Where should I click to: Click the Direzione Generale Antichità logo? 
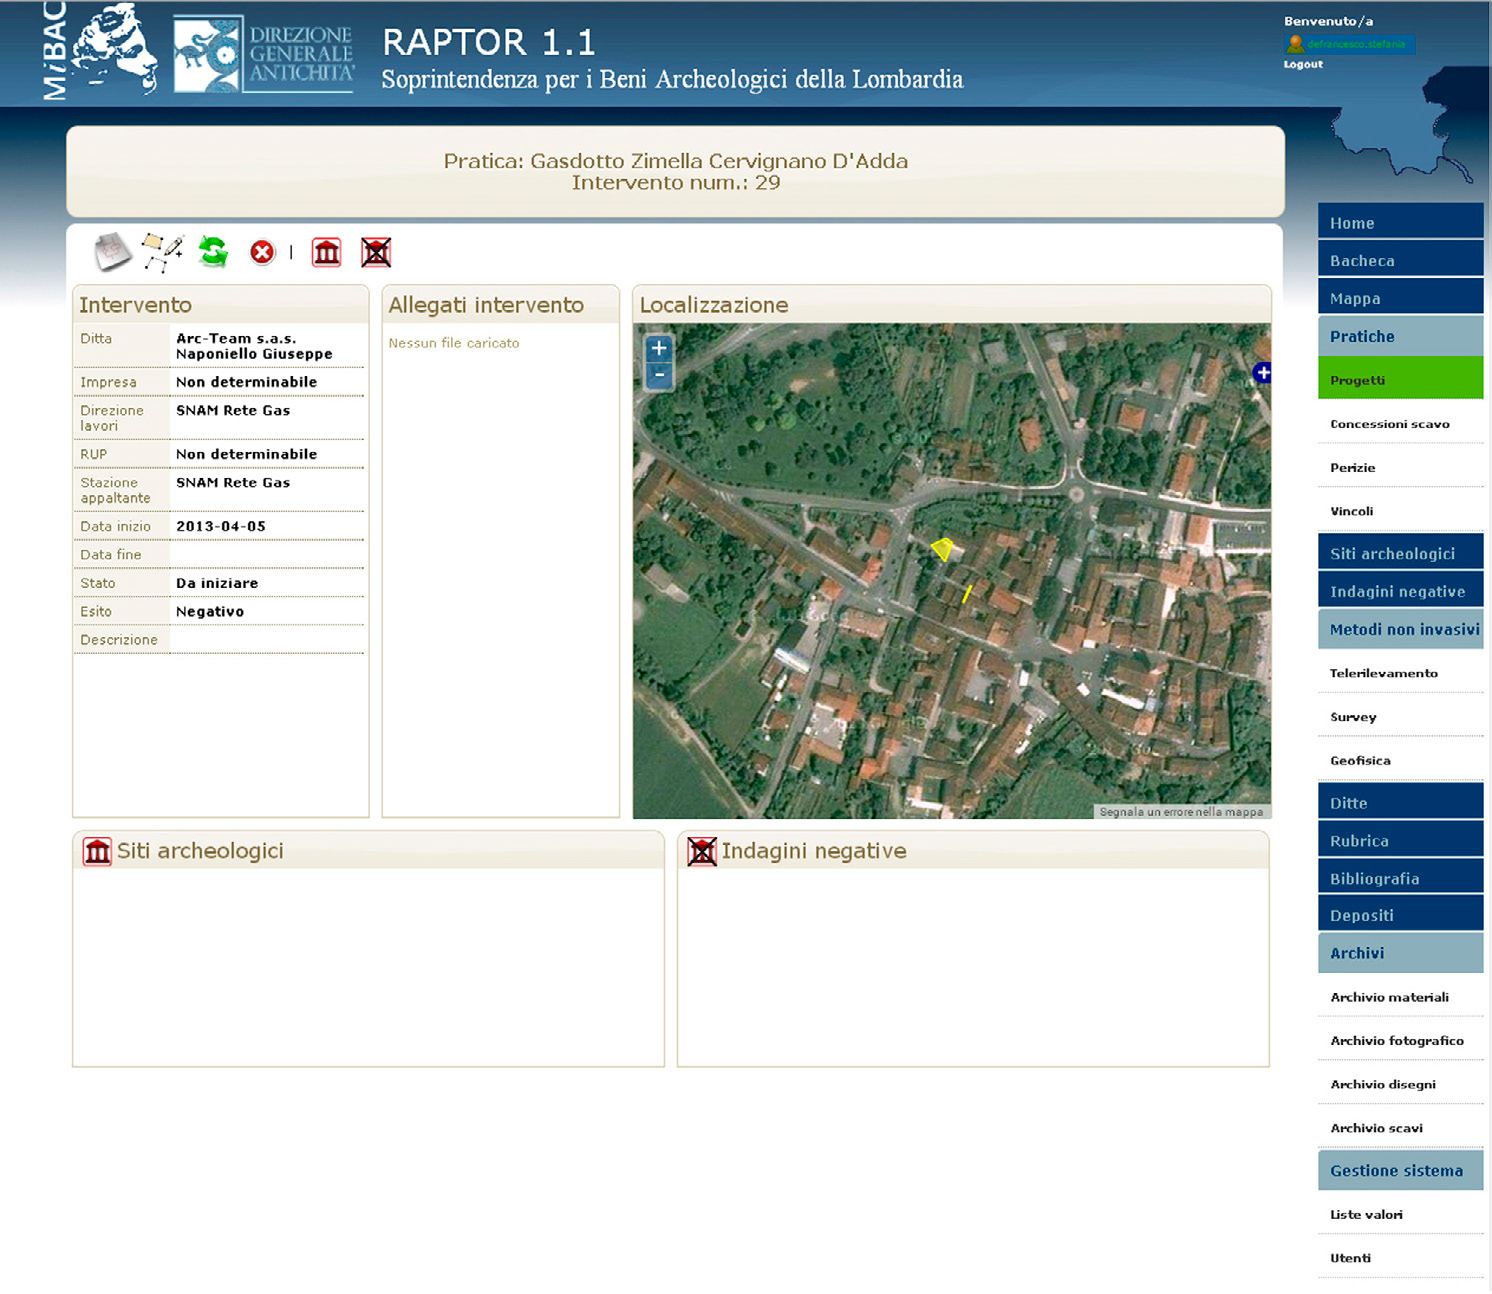click(x=264, y=54)
